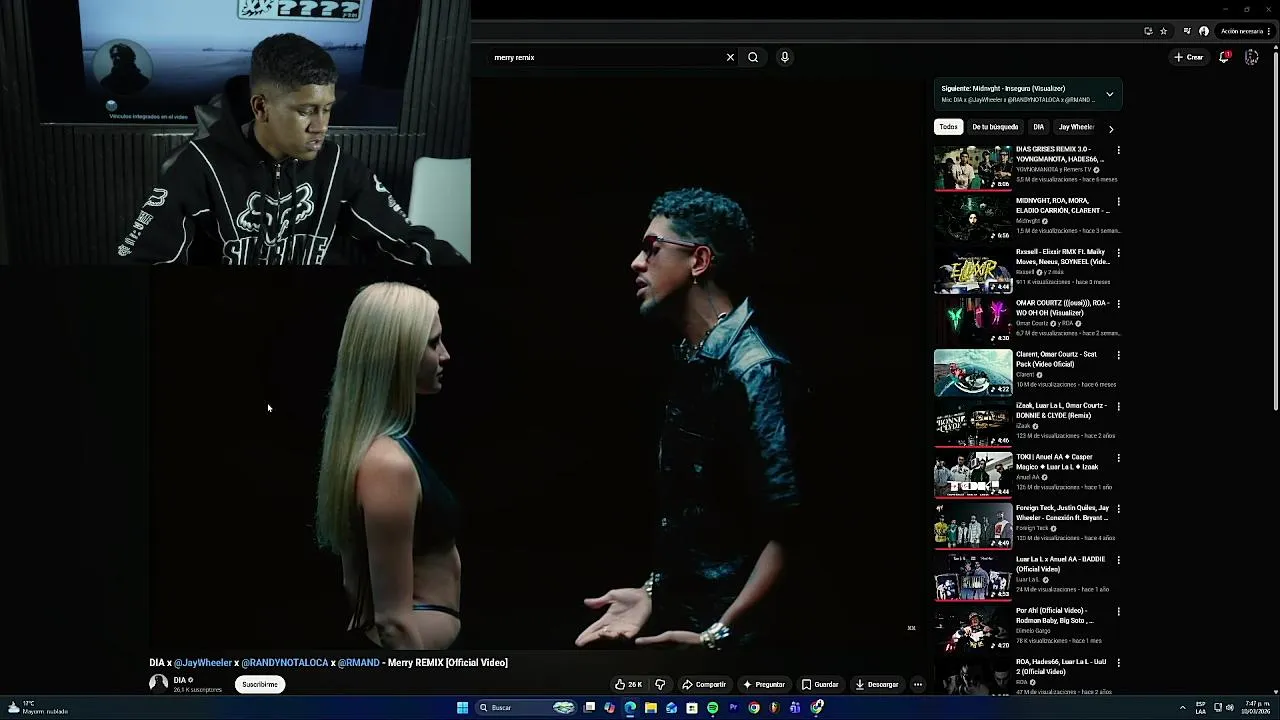
Task: Open Clarent Scat Pack video thumbnail
Action: click(973, 372)
